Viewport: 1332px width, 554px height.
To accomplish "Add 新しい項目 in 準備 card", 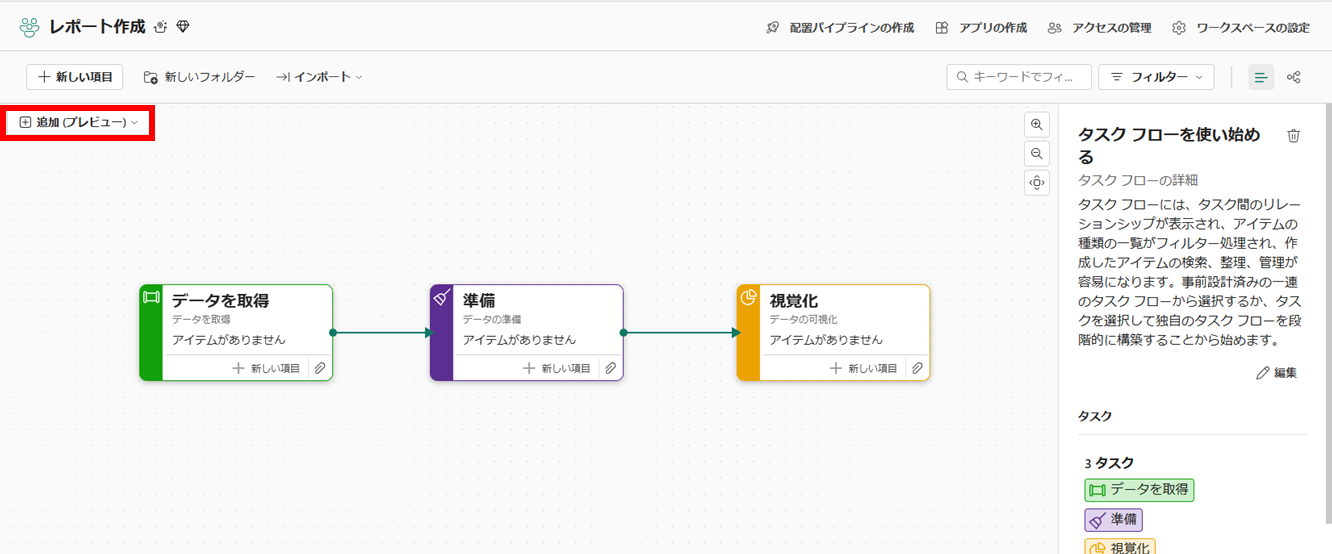I will coord(557,368).
